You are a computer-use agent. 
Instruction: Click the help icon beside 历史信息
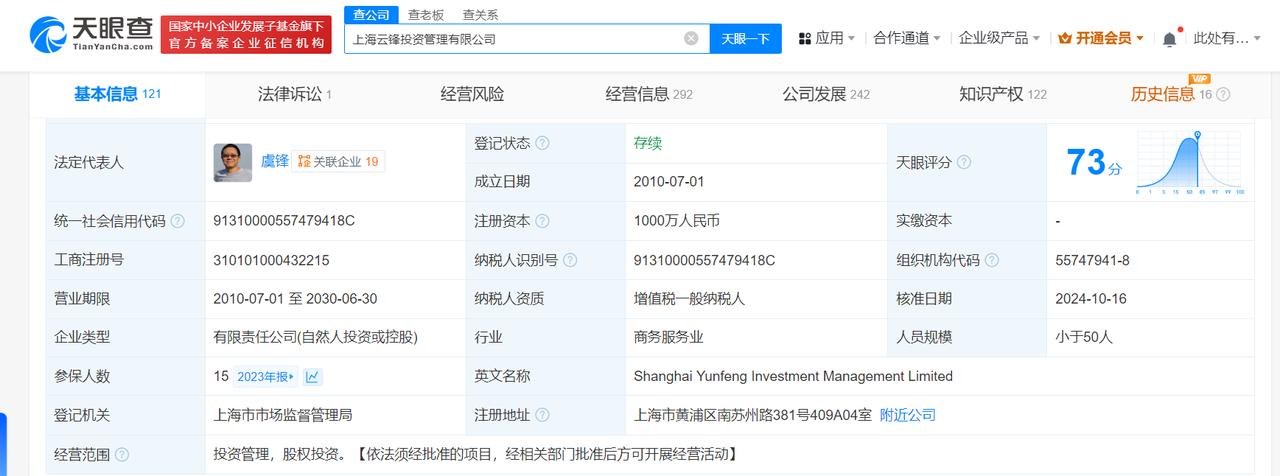coord(1223,95)
